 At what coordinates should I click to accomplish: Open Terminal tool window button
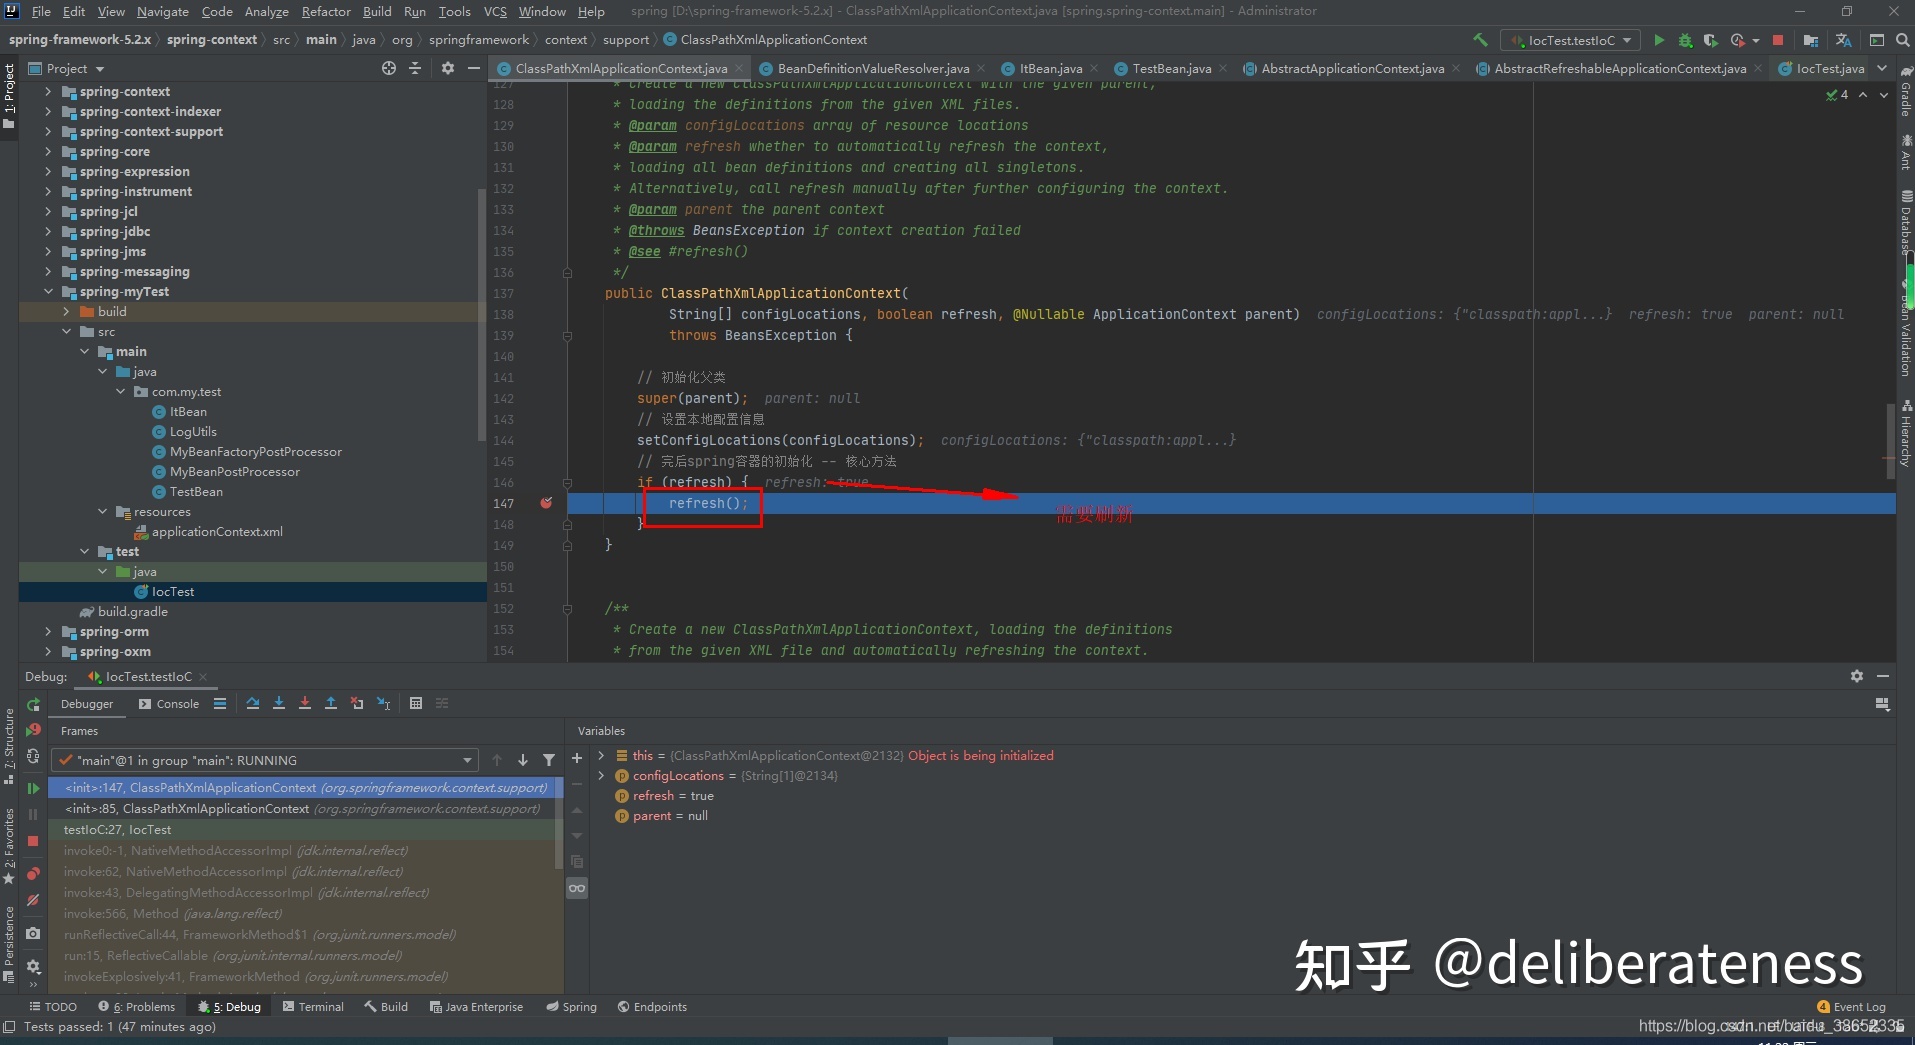313,1007
